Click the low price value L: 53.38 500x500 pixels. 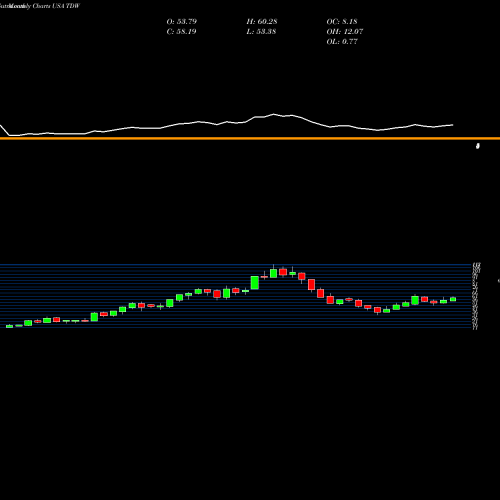click(261, 32)
